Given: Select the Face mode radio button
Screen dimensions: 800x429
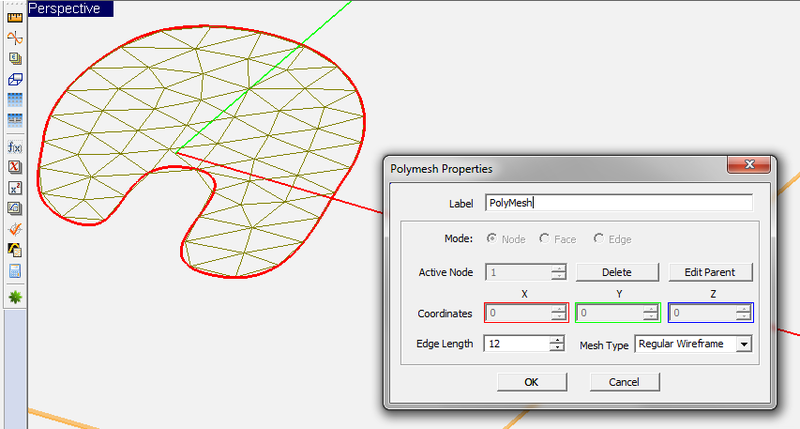Looking at the screenshot, I should (x=544, y=239).
